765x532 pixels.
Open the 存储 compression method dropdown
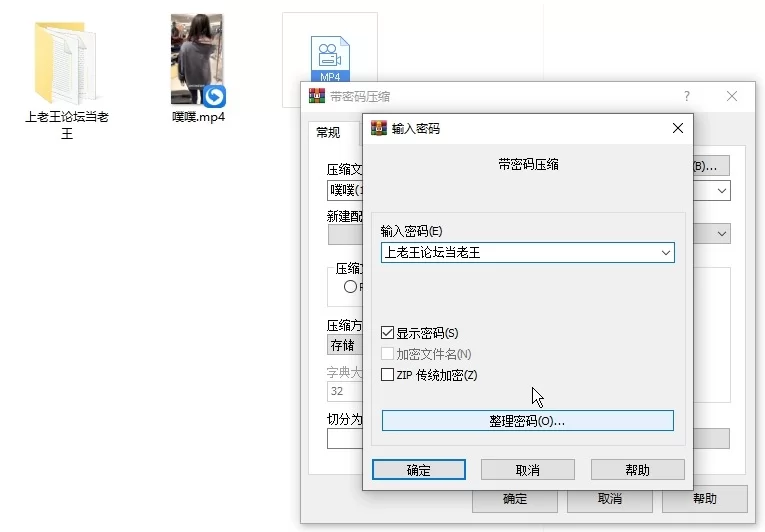(345, 345)
